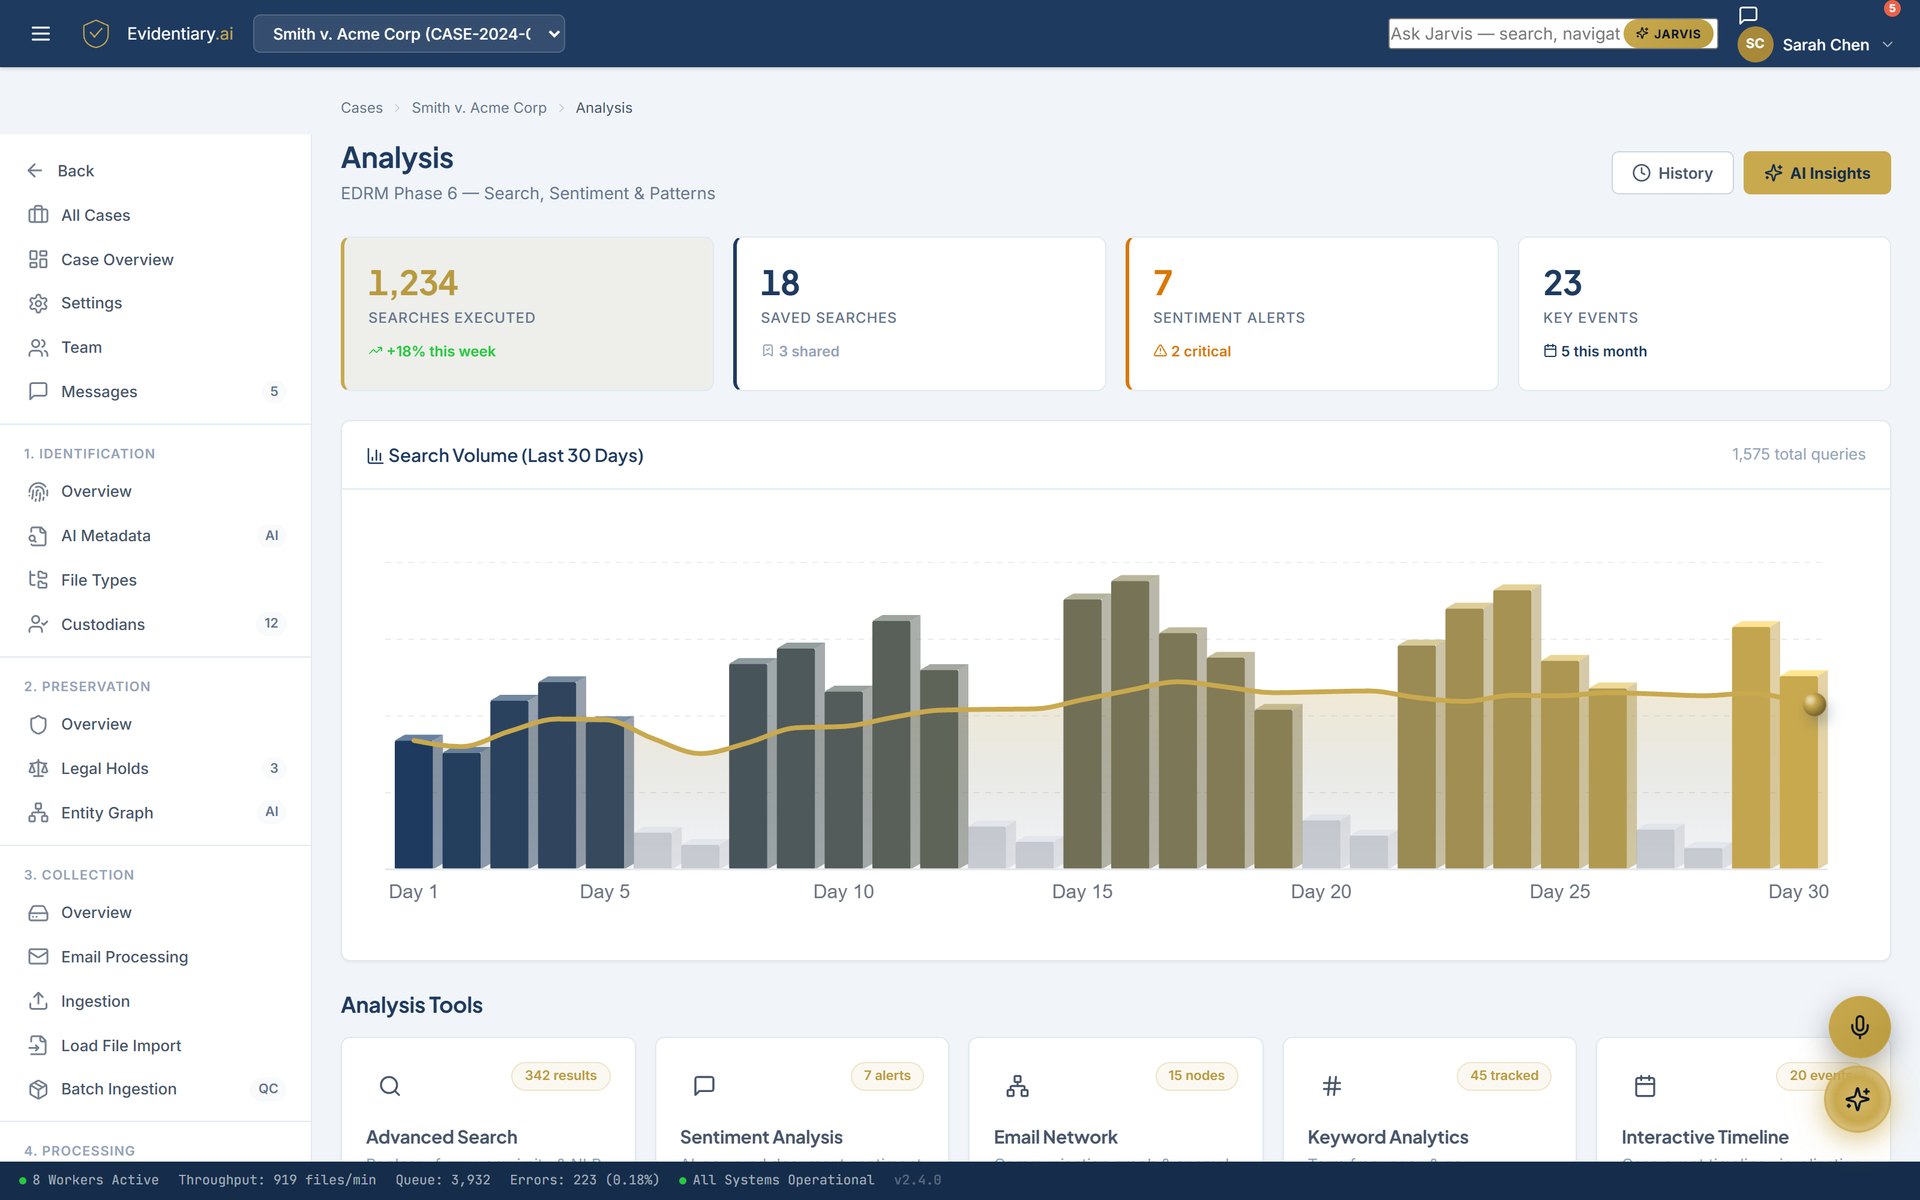
Task: Select the Key Events stat card
Action: point(1704,314)
